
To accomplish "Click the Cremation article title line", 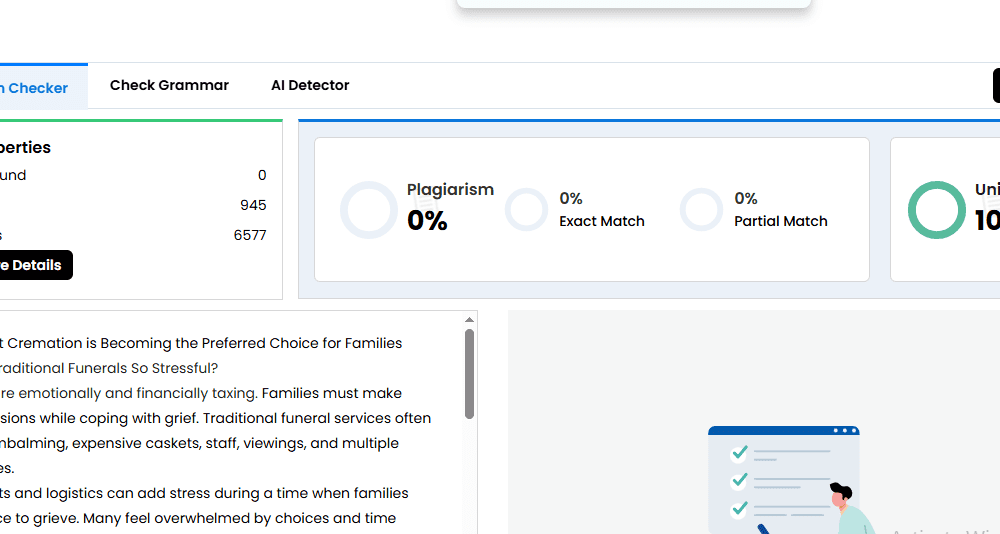I will click(200, 343).
